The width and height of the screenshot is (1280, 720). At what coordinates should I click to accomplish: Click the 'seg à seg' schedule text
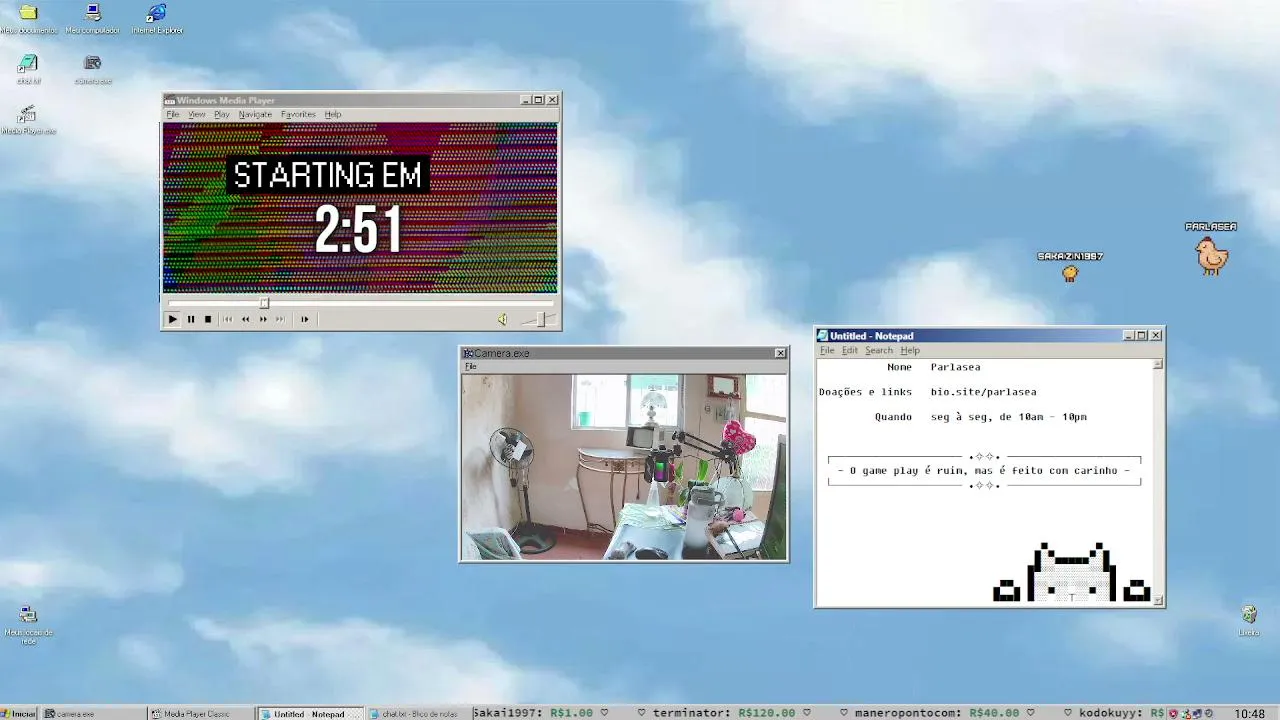click(x=1008, y=417)
